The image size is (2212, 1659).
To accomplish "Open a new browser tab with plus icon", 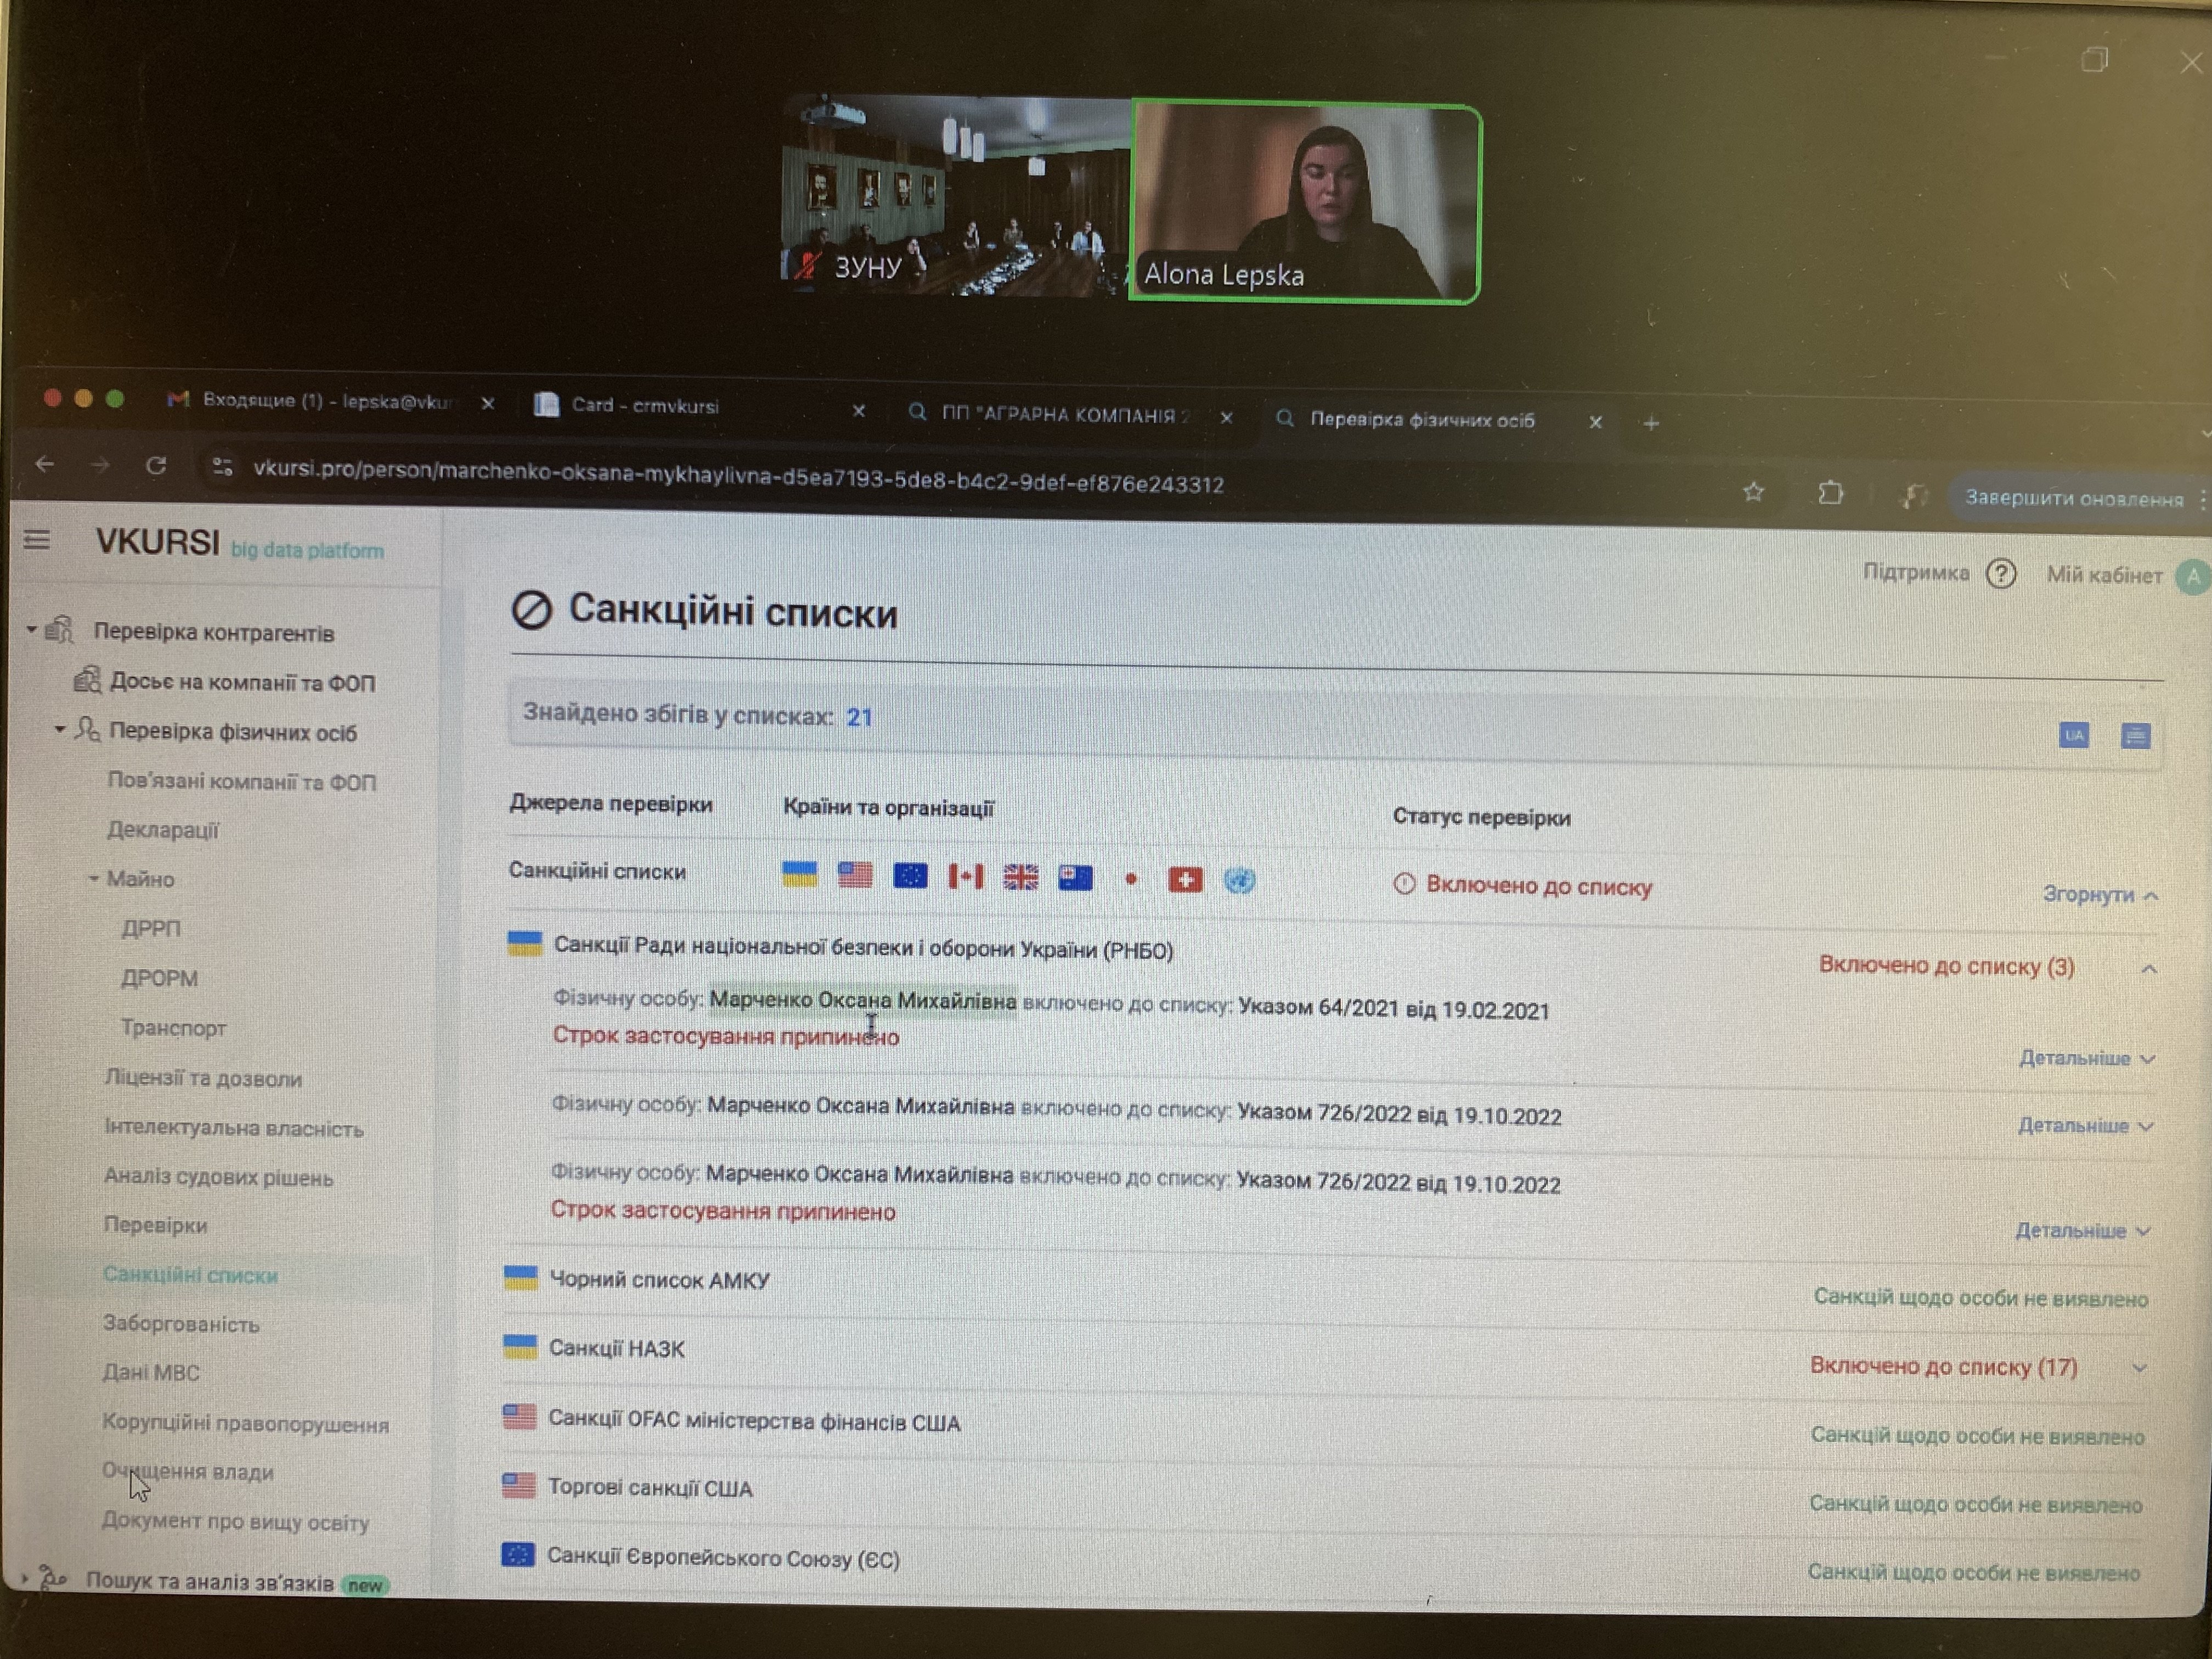I will tap(1651, 423).
